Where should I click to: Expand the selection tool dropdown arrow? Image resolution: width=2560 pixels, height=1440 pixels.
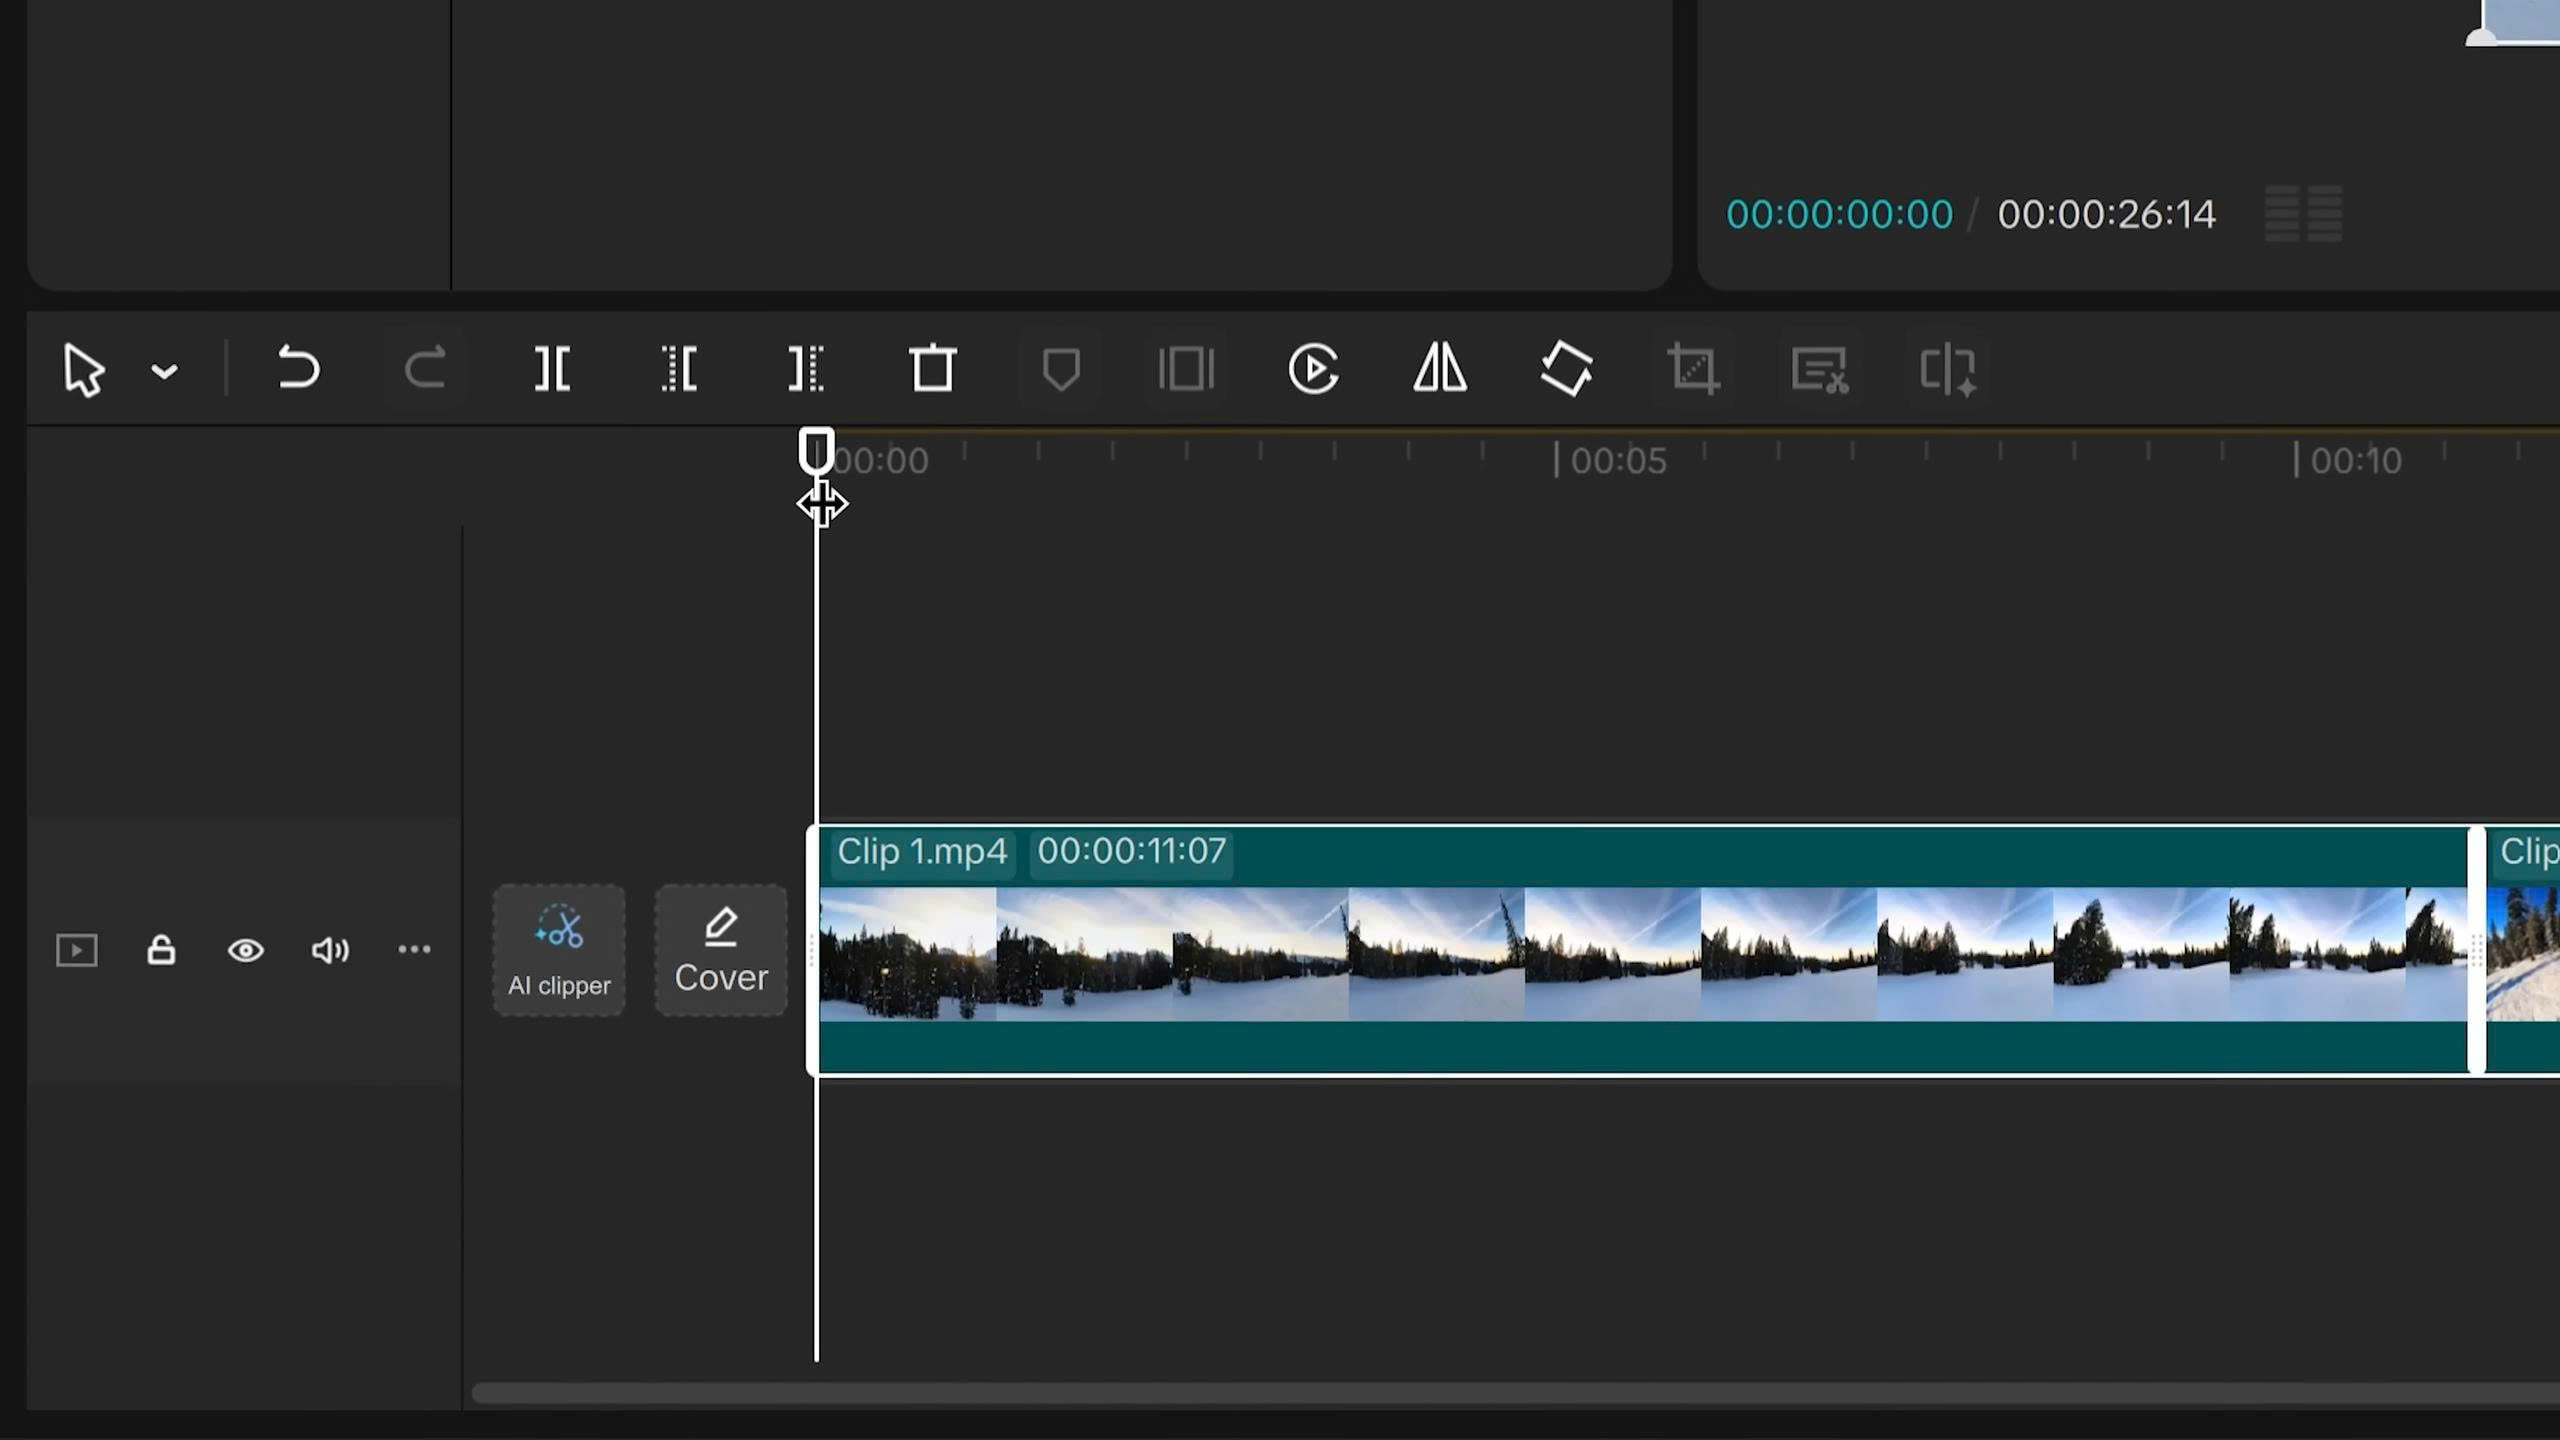pos(164,371)
